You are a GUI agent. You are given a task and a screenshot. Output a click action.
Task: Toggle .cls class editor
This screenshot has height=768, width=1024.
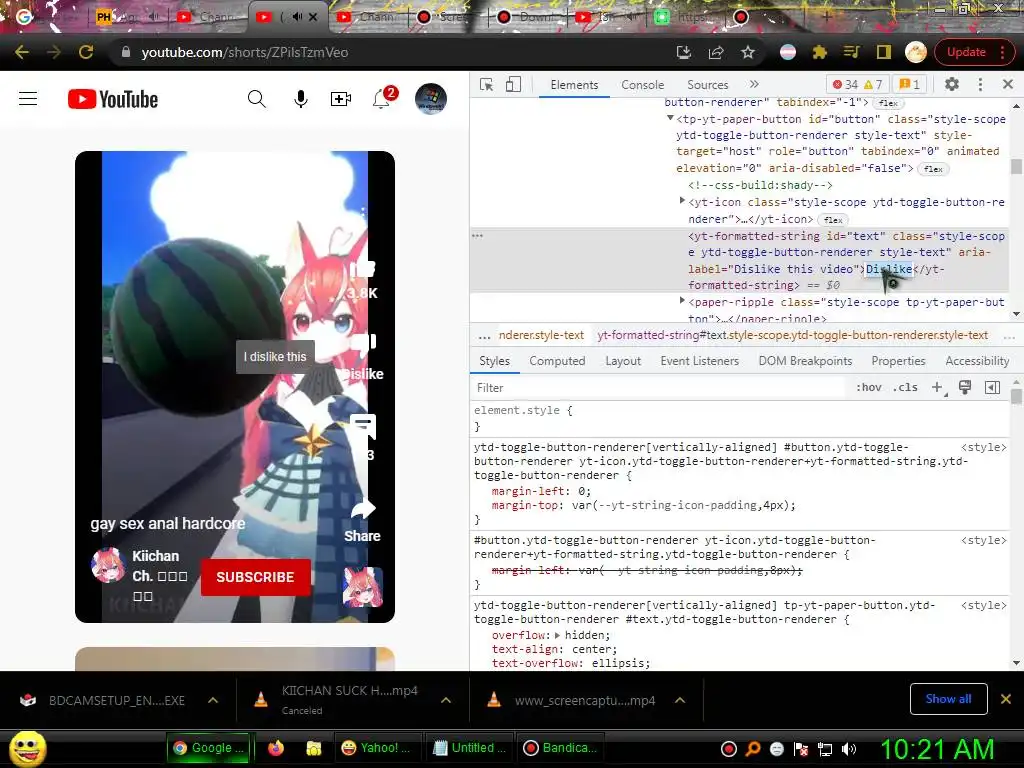[905, 387]
